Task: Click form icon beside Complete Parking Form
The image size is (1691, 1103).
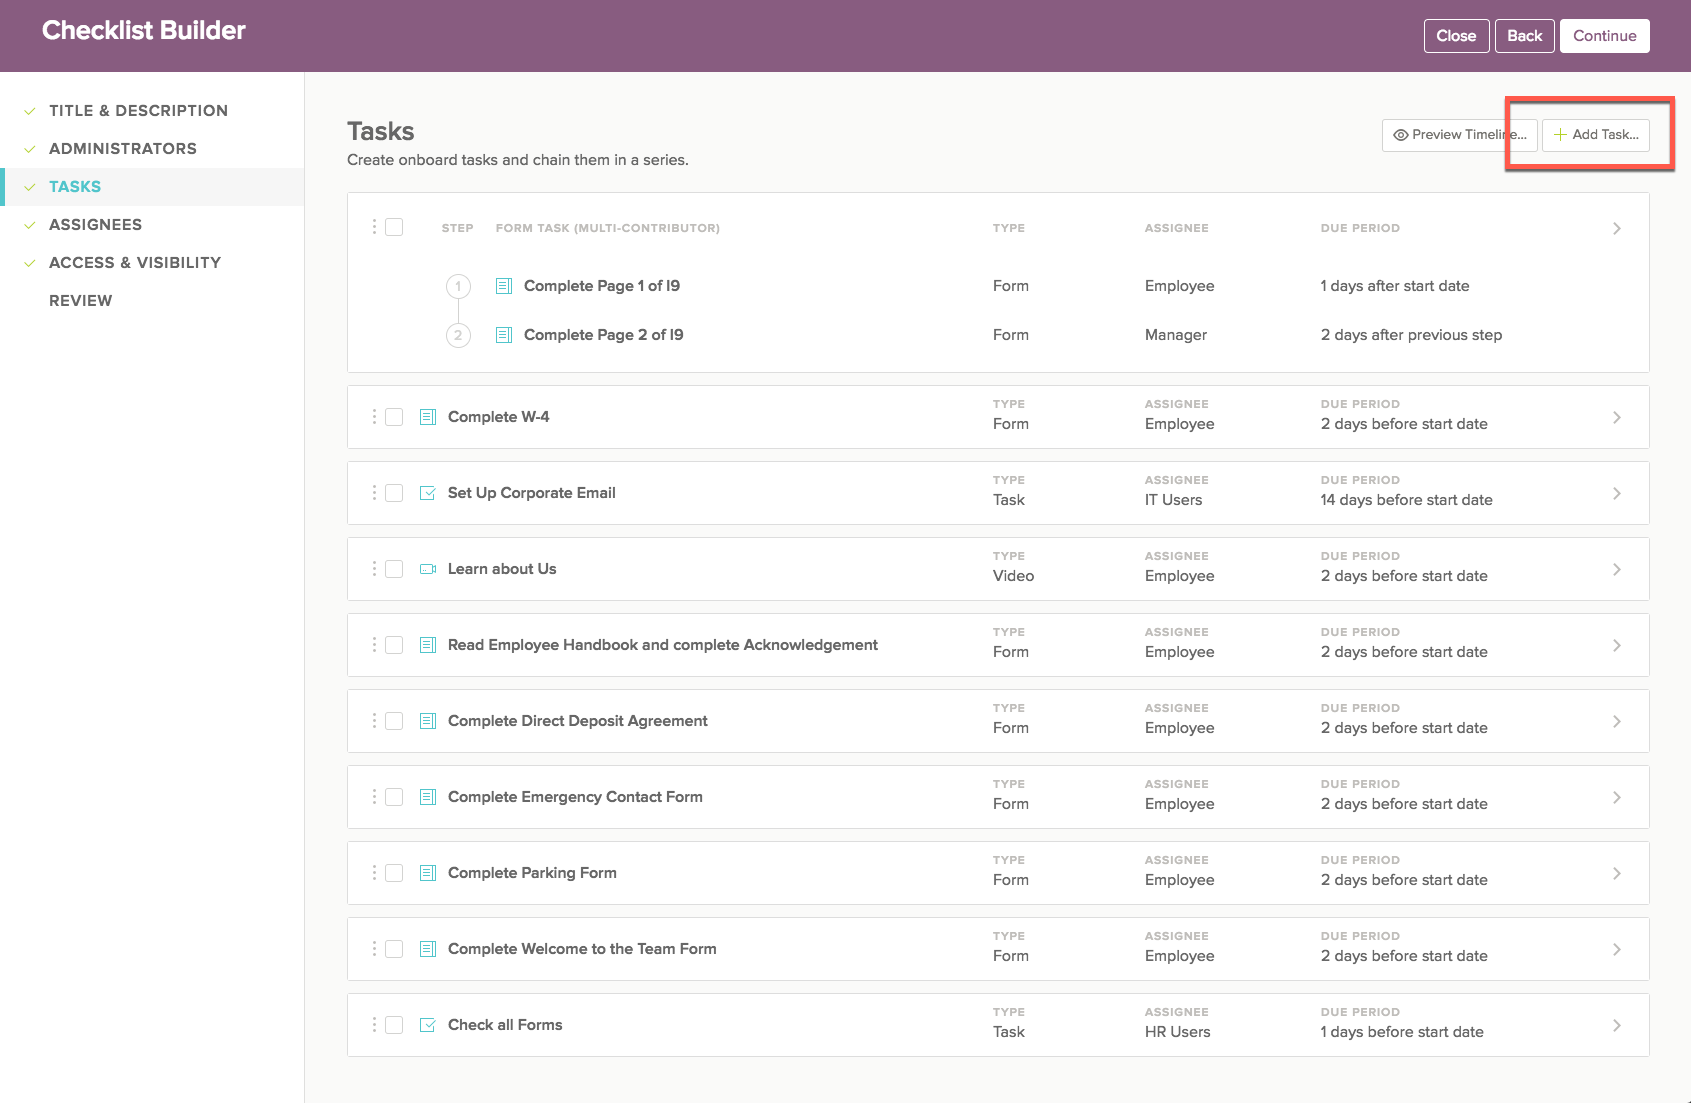Action: pos(428,873)
